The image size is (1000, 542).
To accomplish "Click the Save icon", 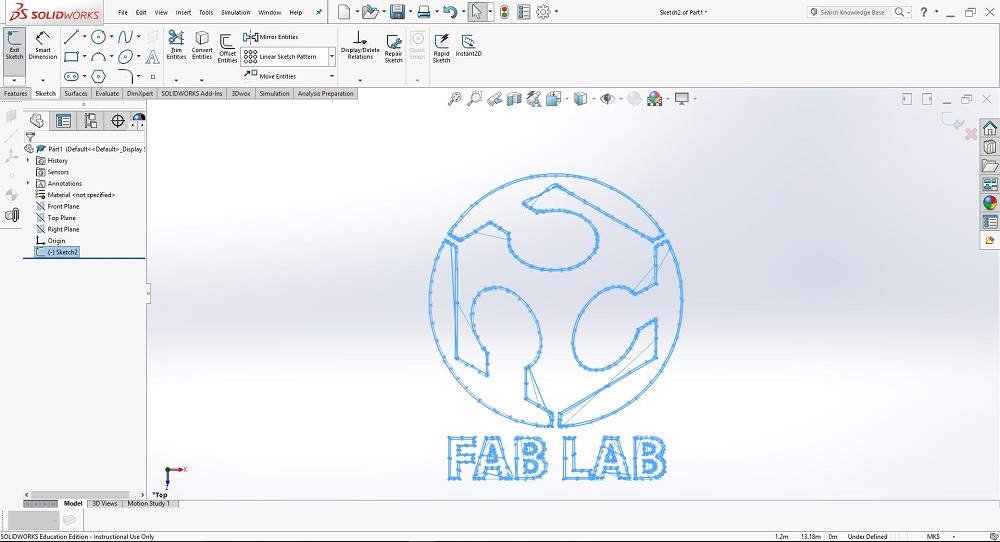I will (397, 11).
